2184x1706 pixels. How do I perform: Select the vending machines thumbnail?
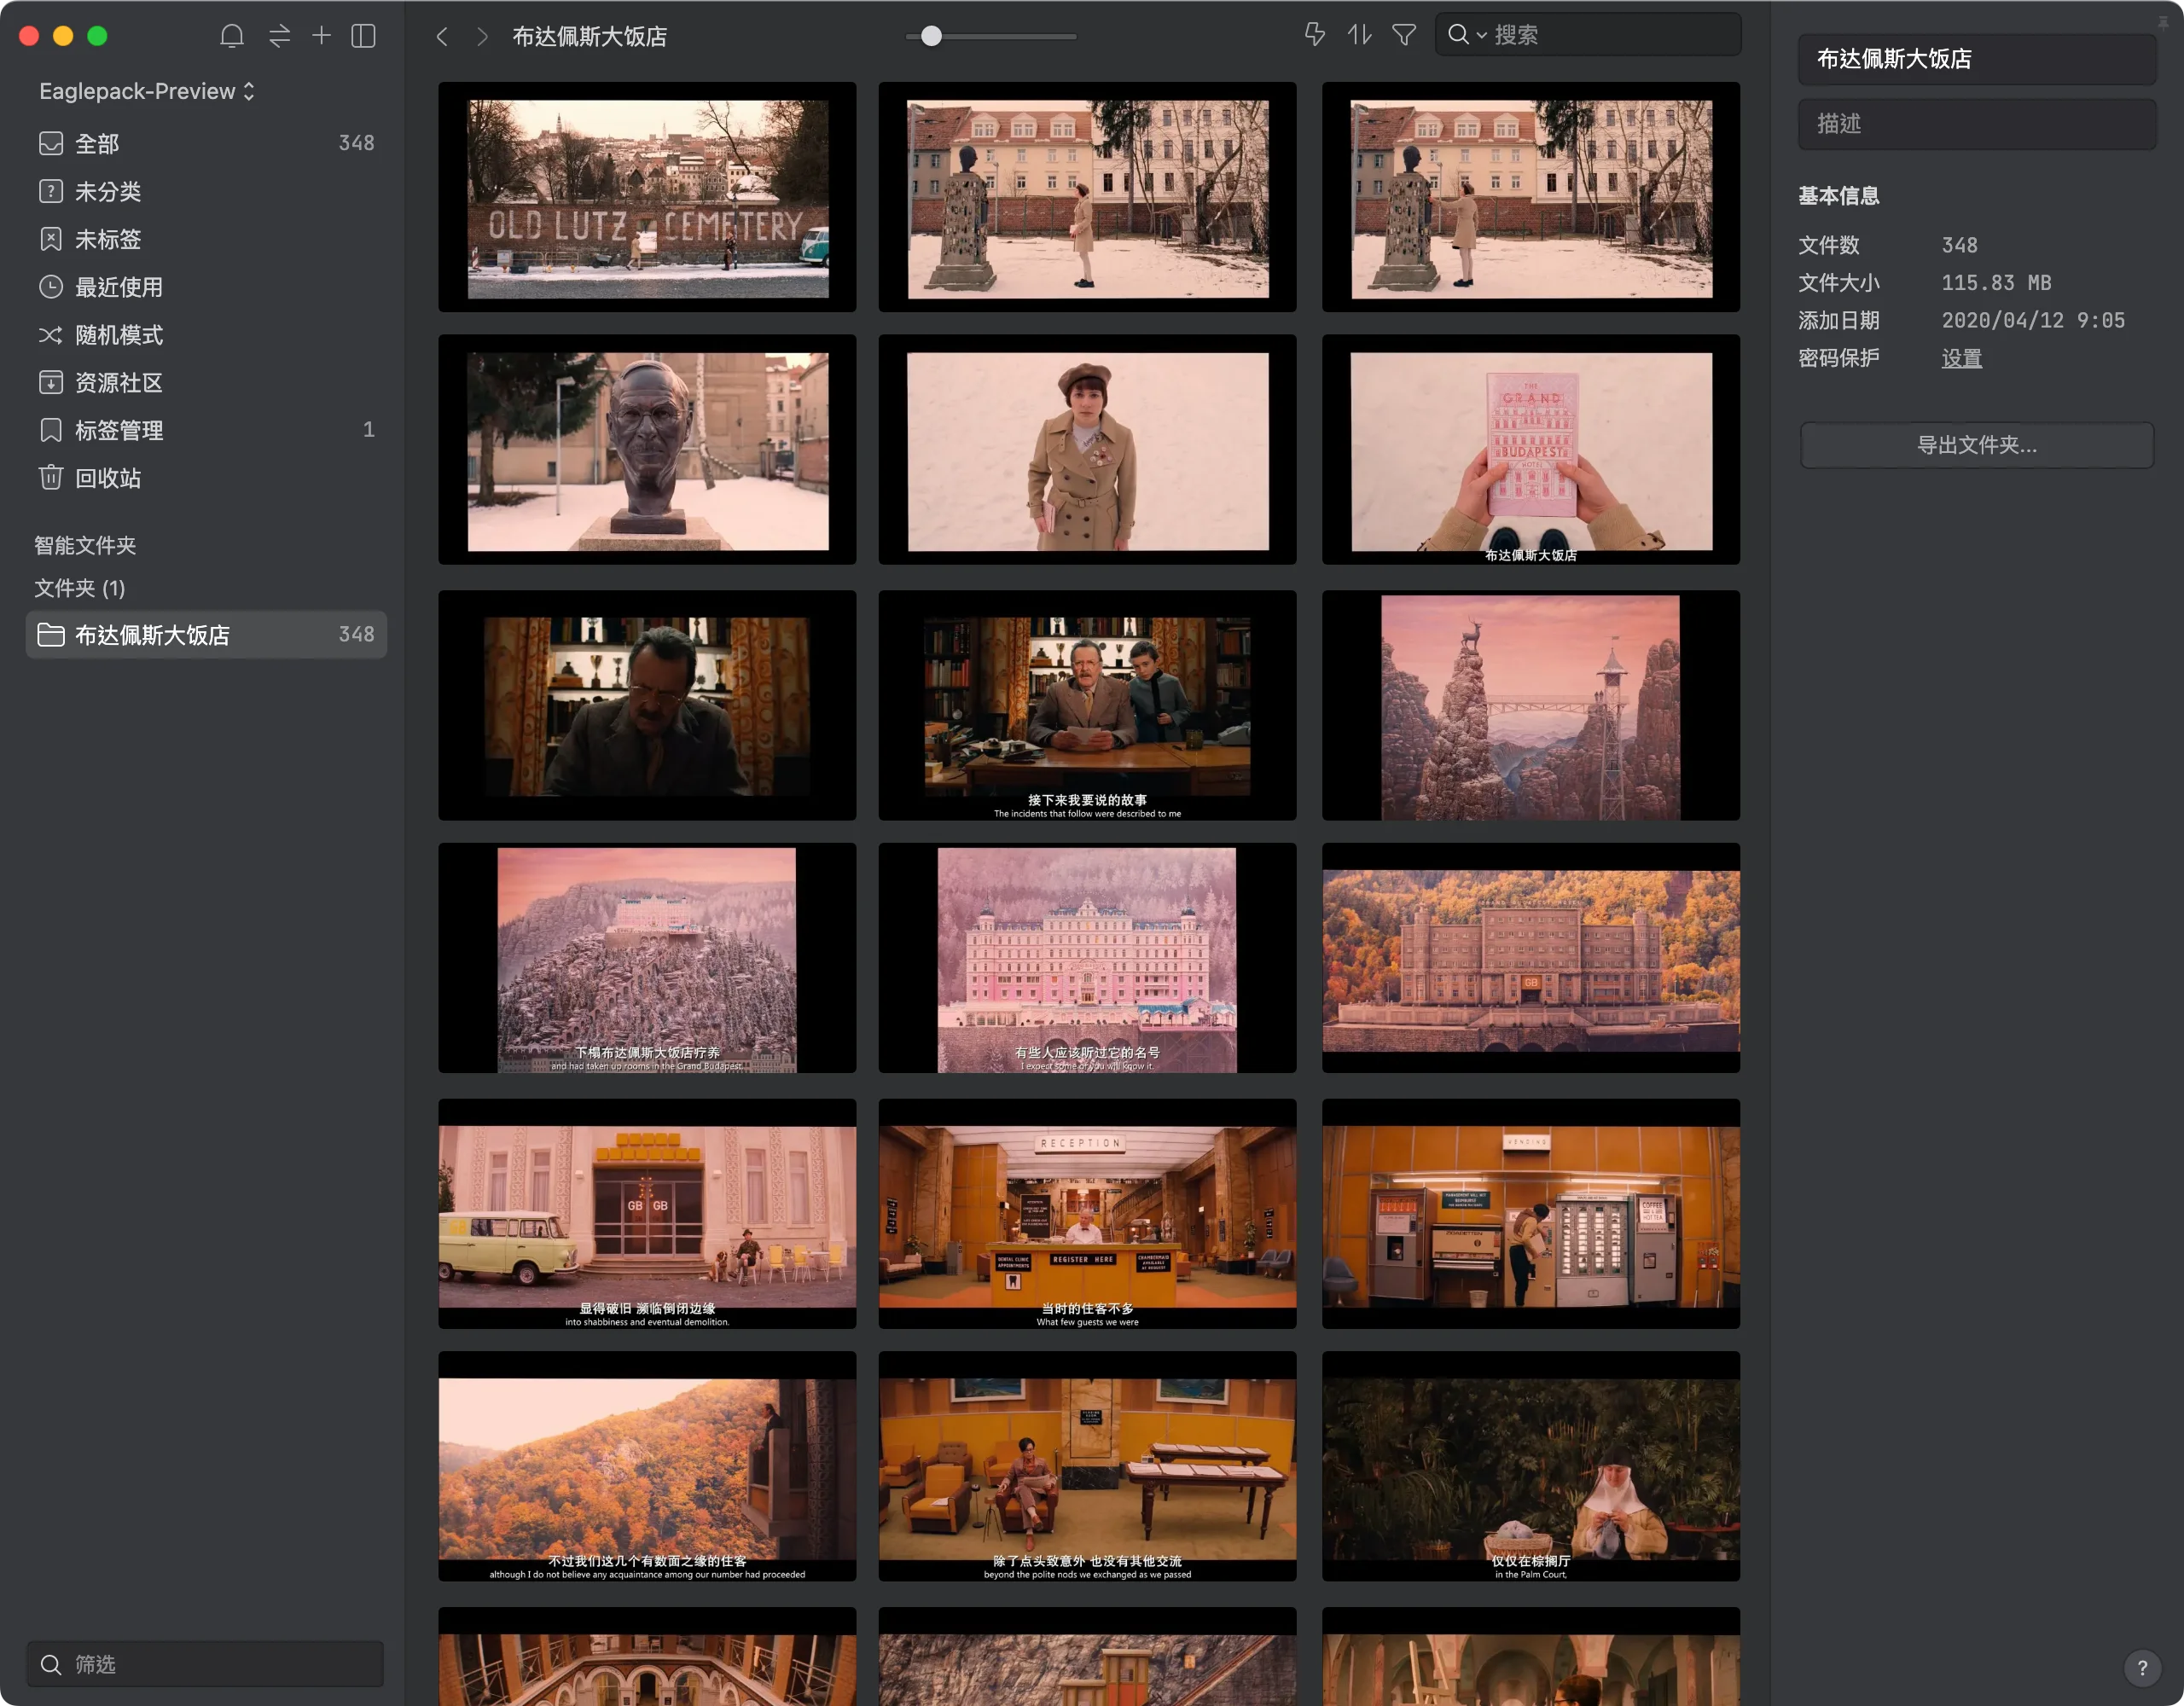point(1531,1214)
